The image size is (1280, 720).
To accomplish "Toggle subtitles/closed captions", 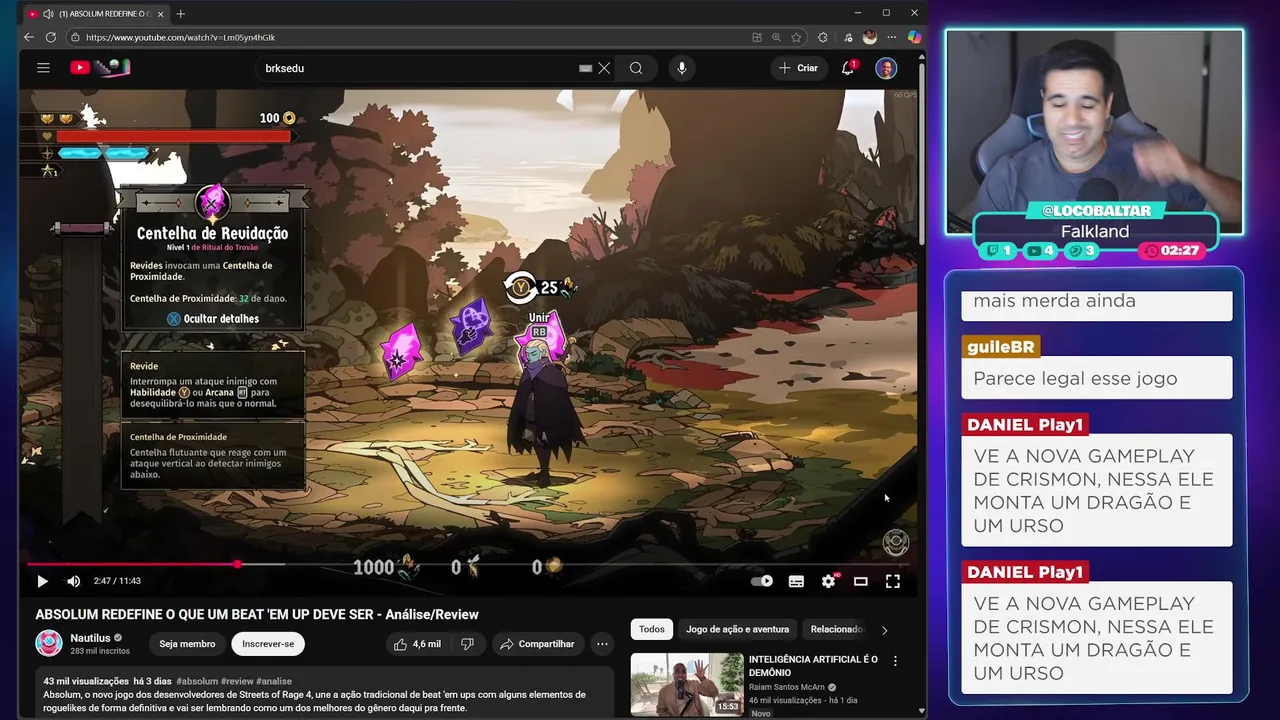I will point(796,581).
